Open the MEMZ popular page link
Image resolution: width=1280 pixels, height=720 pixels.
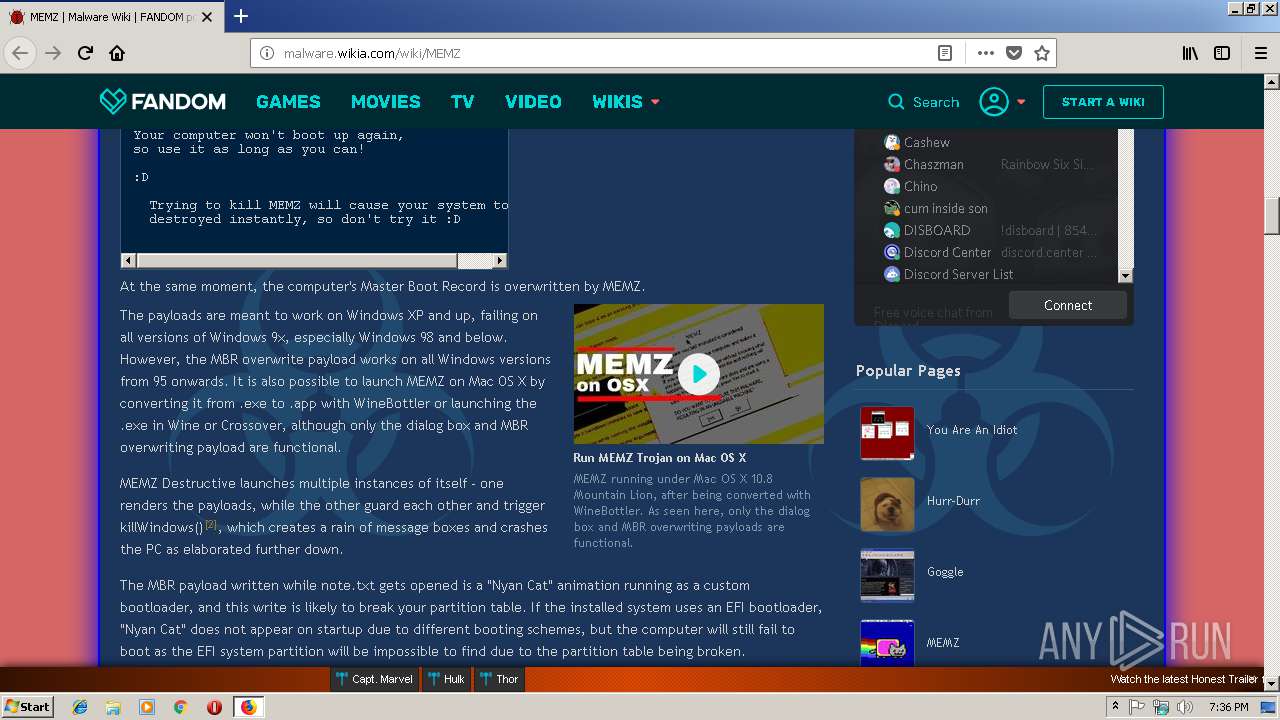point(943,643)
